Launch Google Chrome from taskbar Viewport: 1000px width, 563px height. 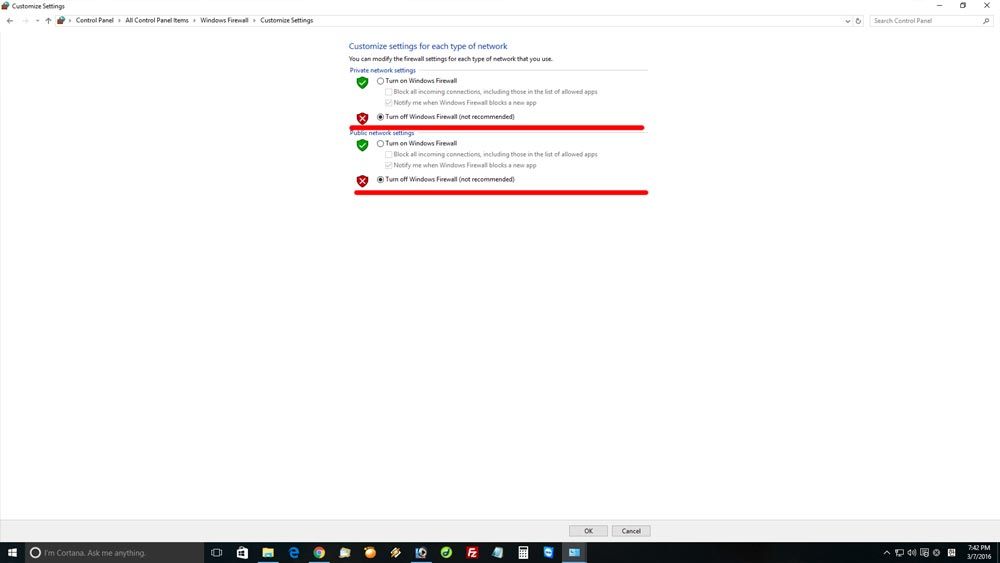[319, 552]
